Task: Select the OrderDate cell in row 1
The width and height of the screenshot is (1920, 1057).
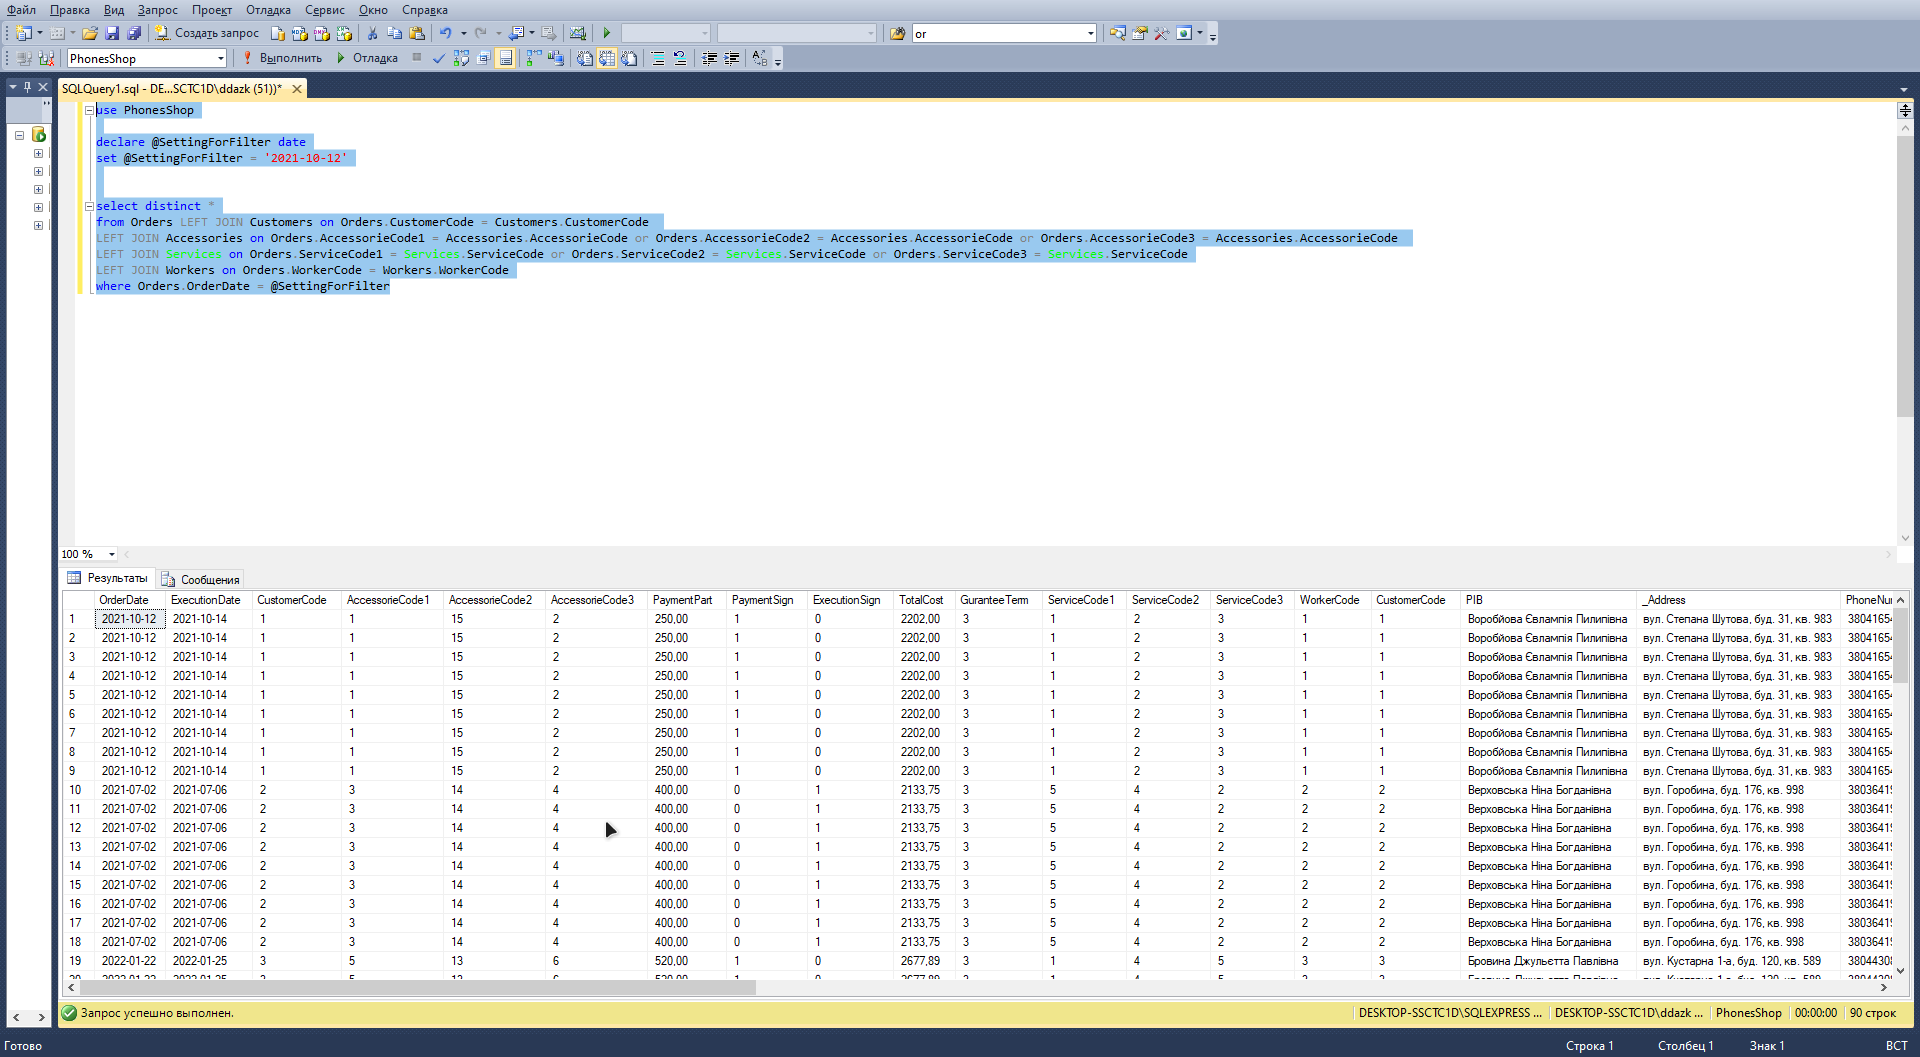Action: point(129,619)
